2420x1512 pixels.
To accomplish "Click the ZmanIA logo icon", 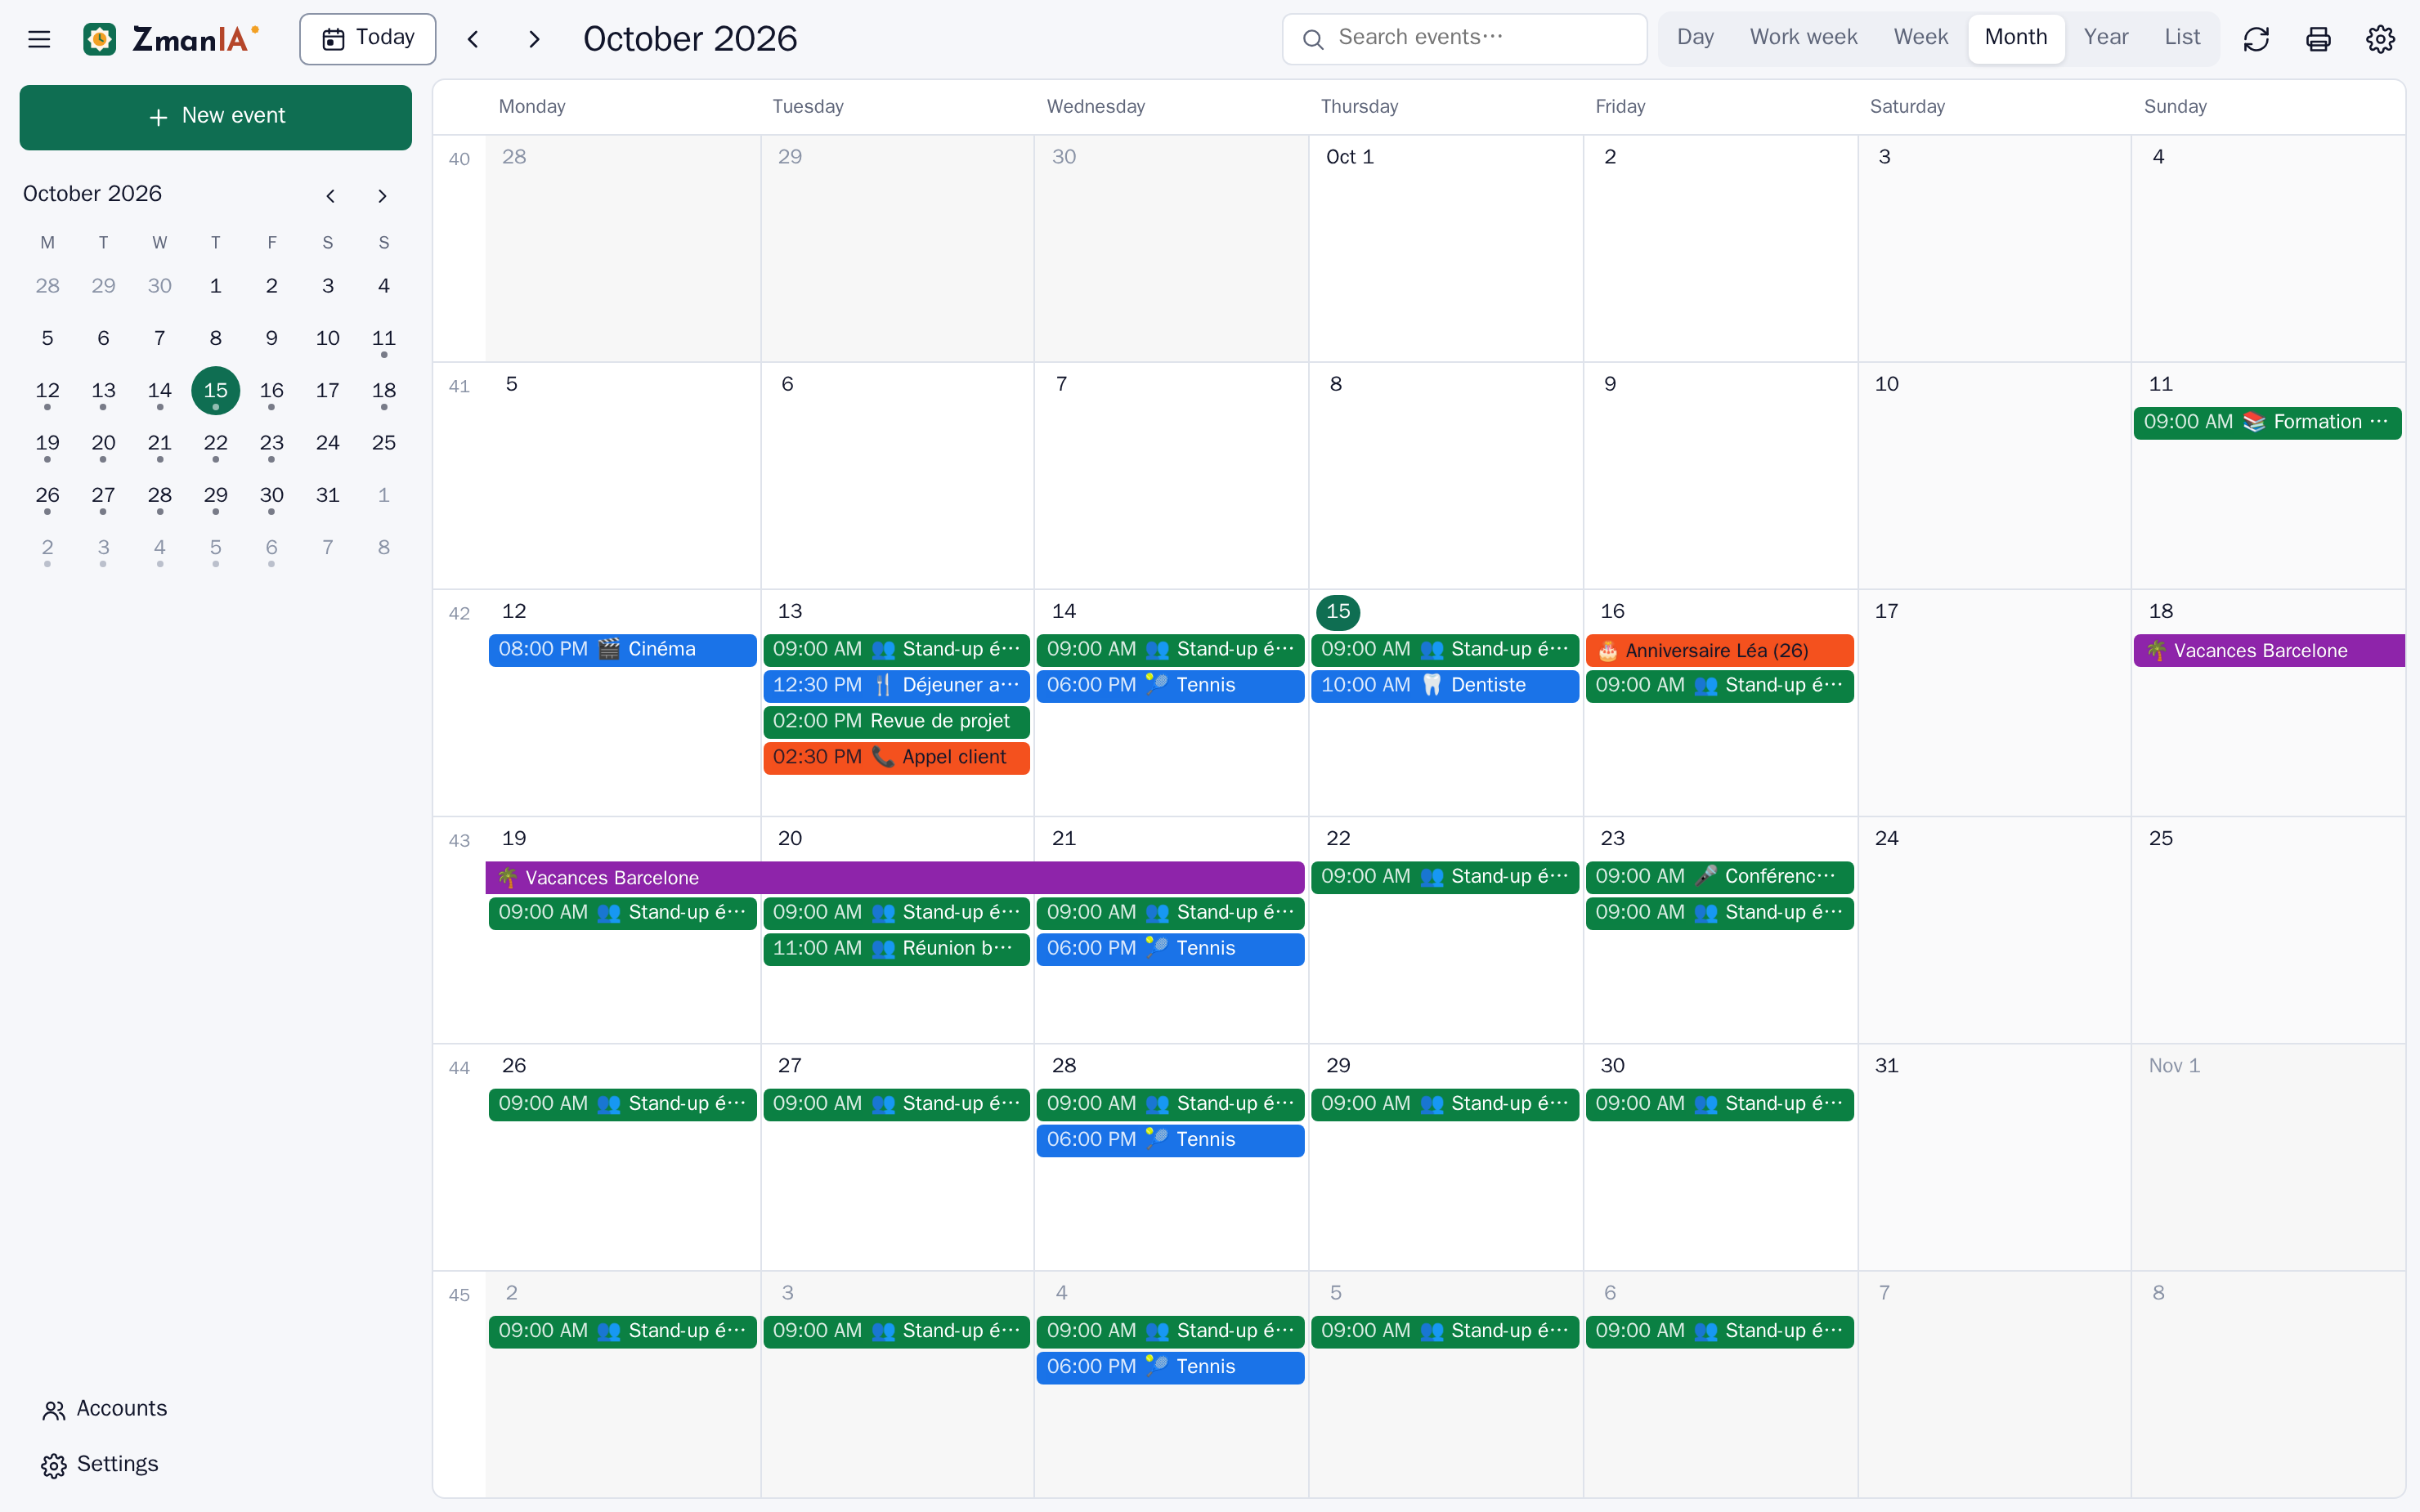I will point(99,39).
